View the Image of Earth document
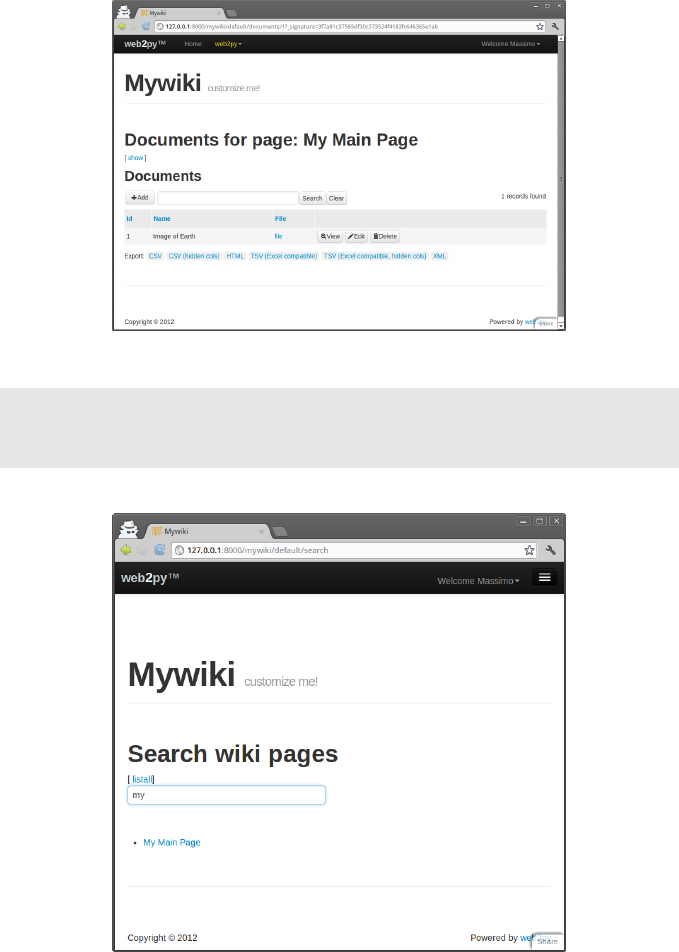Screen dimensions: 679x952 click(330, 236)
